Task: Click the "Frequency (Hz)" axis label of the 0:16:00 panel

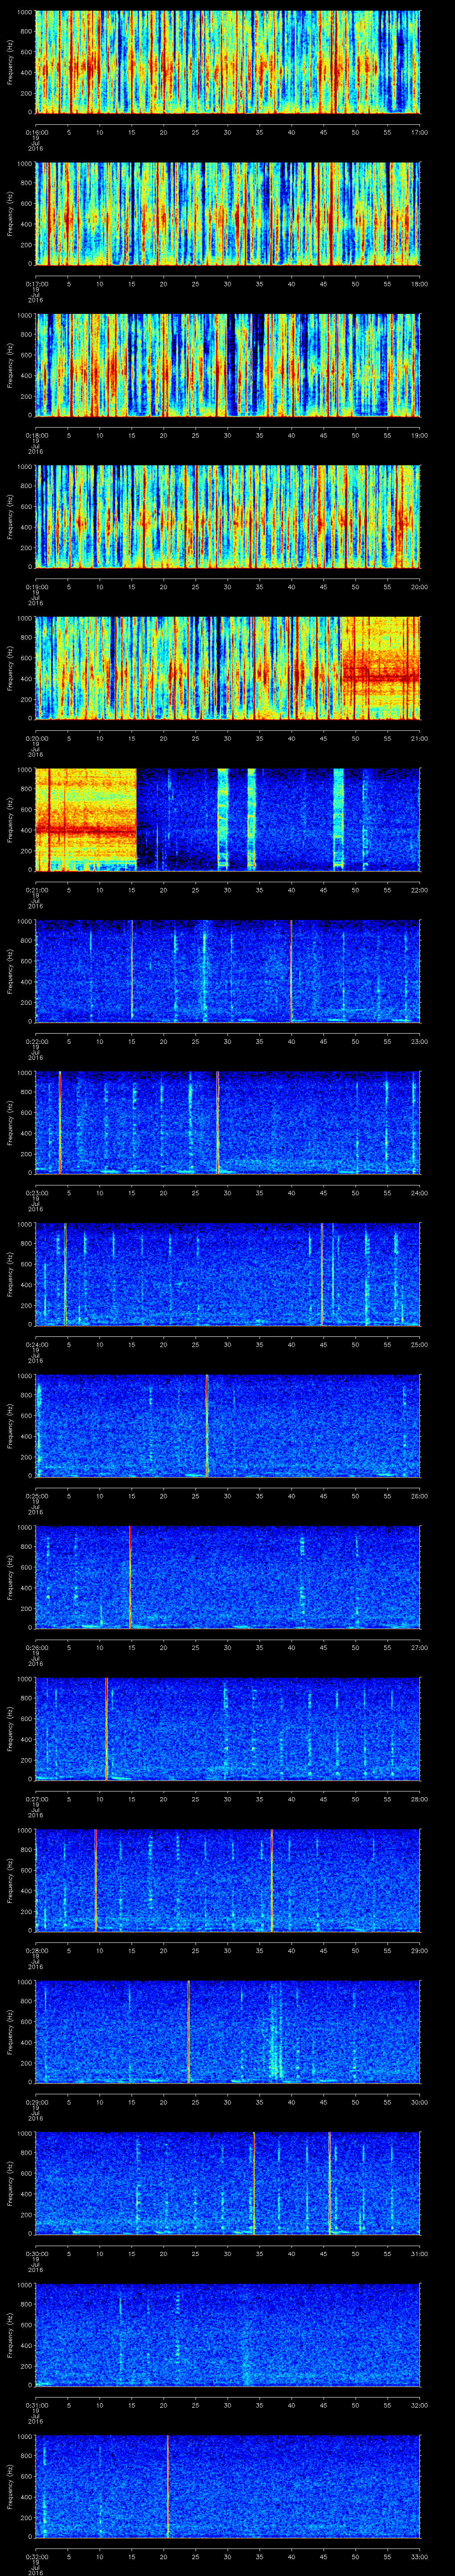Action: click(x=10, y=62)
